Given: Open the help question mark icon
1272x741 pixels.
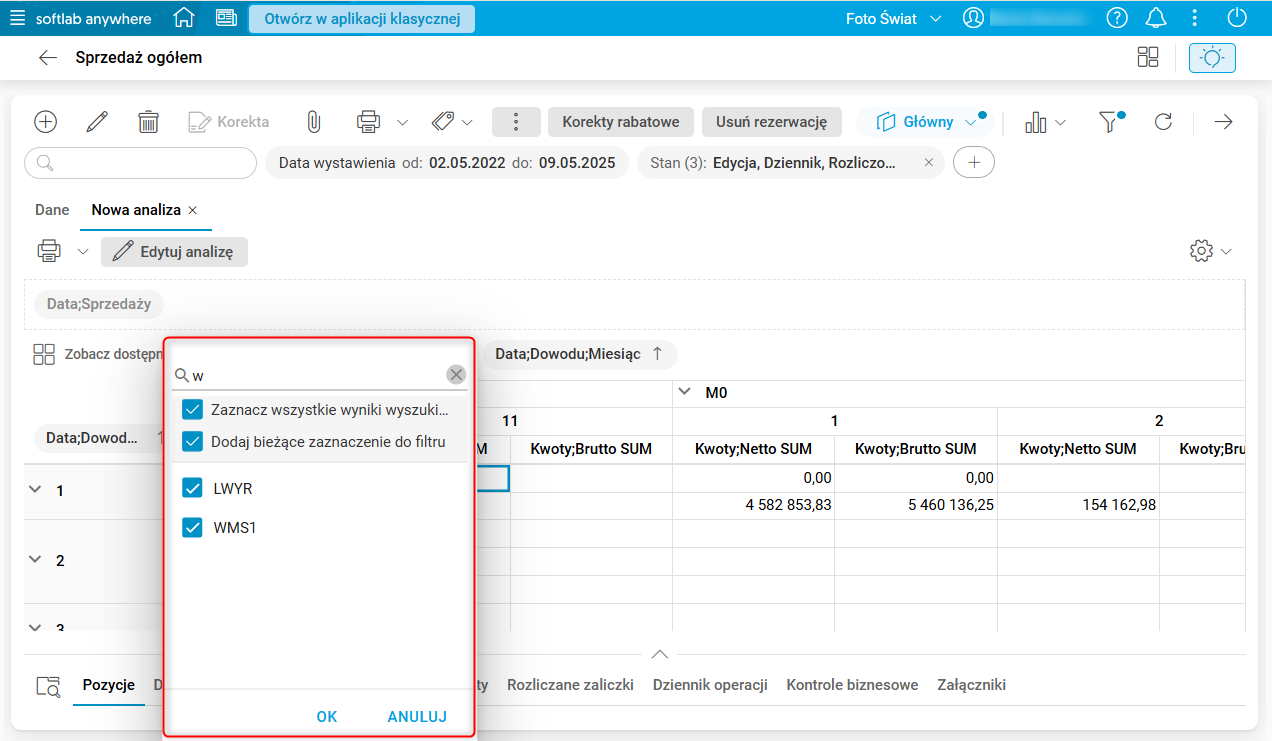Looking at the screenshot, I should (1117, 18).
